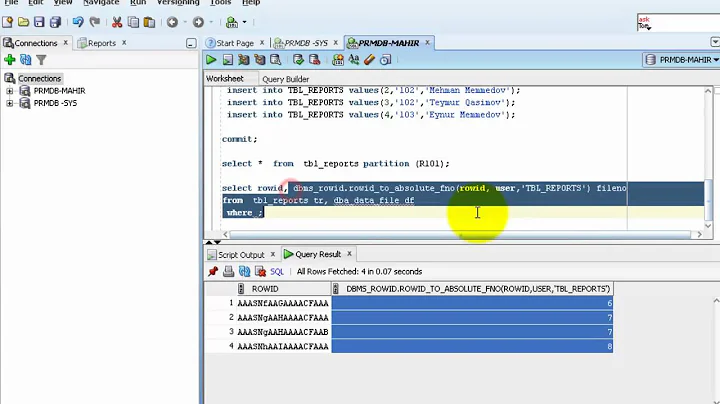Click the Run Statement green play icon
This screenshot has width=720, height=404.
point(212,60)
